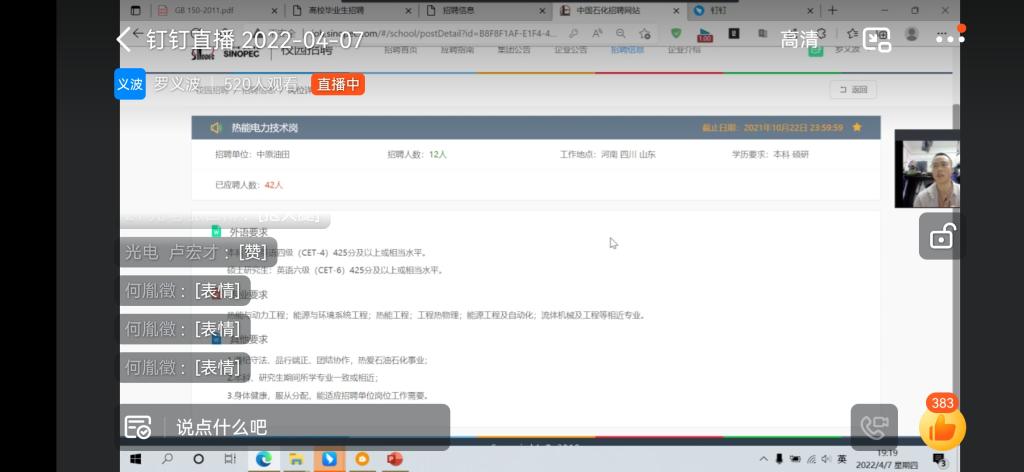This screenshot has width=1024, height=472.
Task: Click the 义波 host avatar badge
Action: pyautogui.click(x=130, y=85)
